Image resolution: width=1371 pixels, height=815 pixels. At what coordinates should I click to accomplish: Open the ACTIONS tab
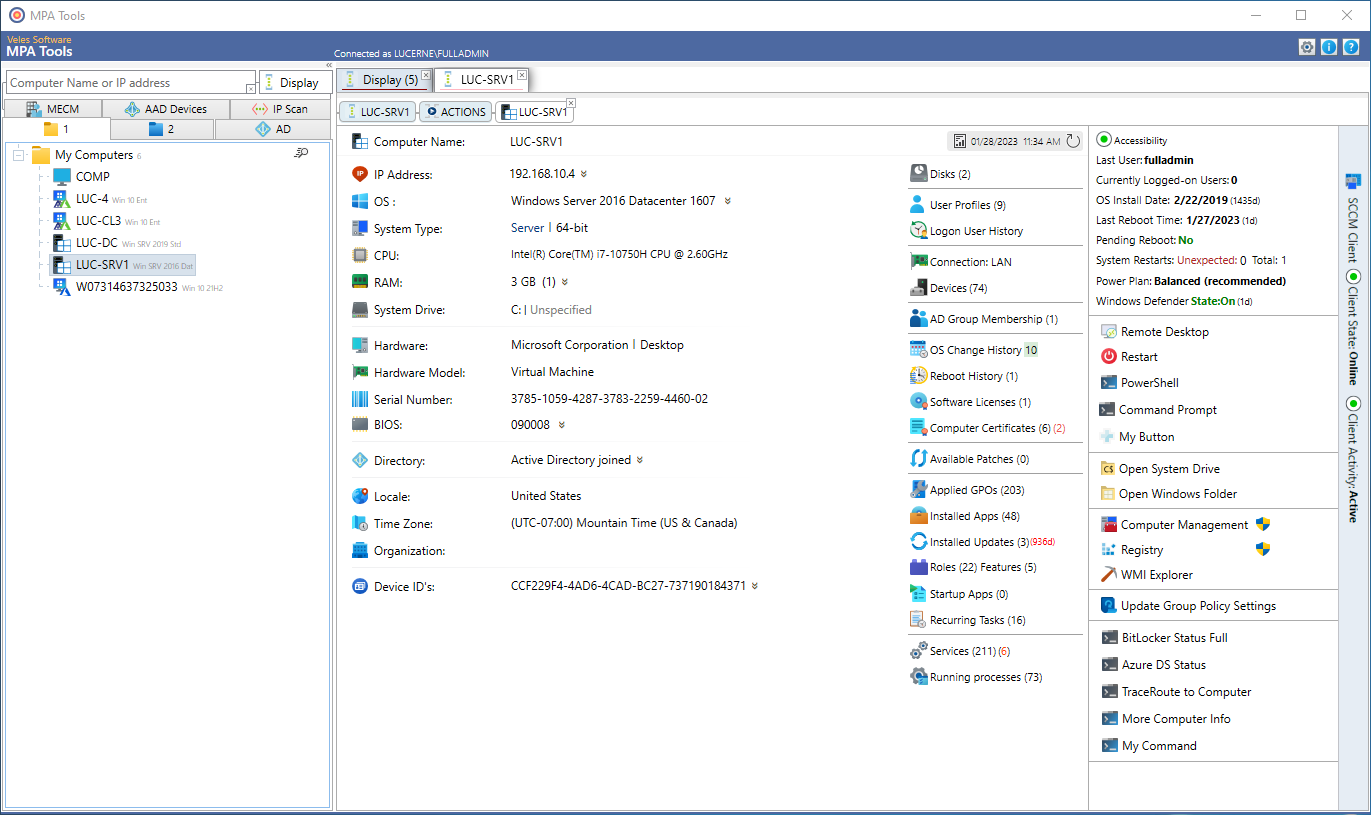tap(456, 111)
